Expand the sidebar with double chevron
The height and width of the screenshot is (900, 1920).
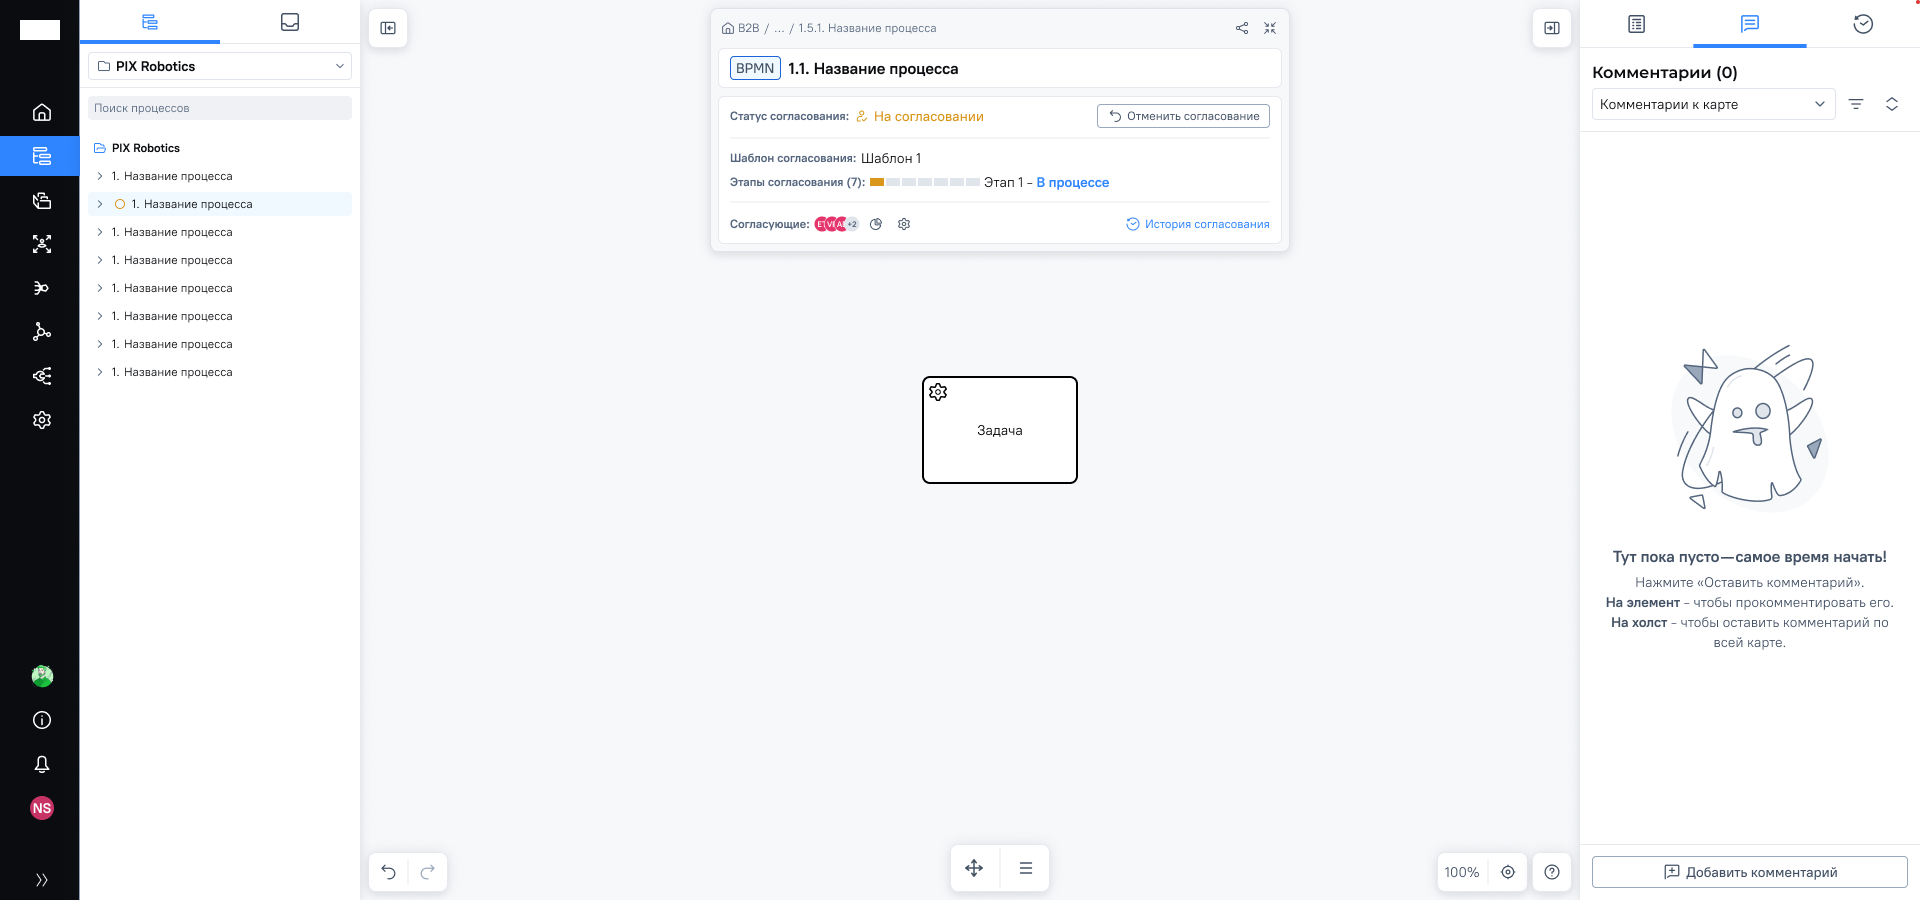click(x=42, y=880)
